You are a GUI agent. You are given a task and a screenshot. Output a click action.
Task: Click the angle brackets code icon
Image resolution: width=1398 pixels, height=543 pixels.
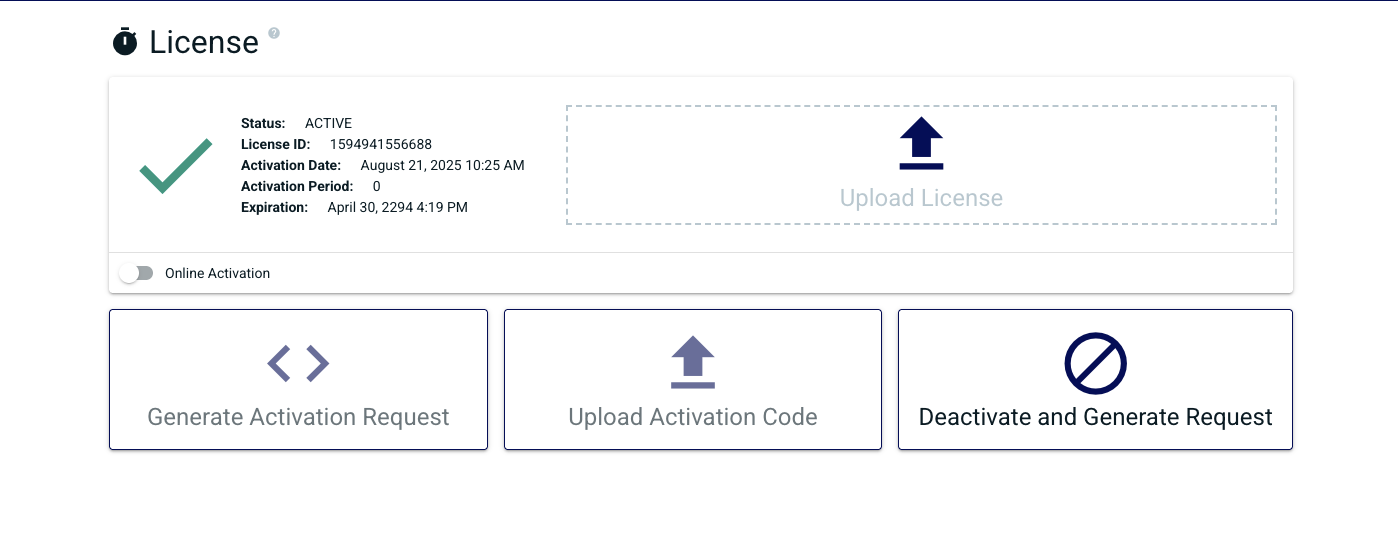point(298,363)
